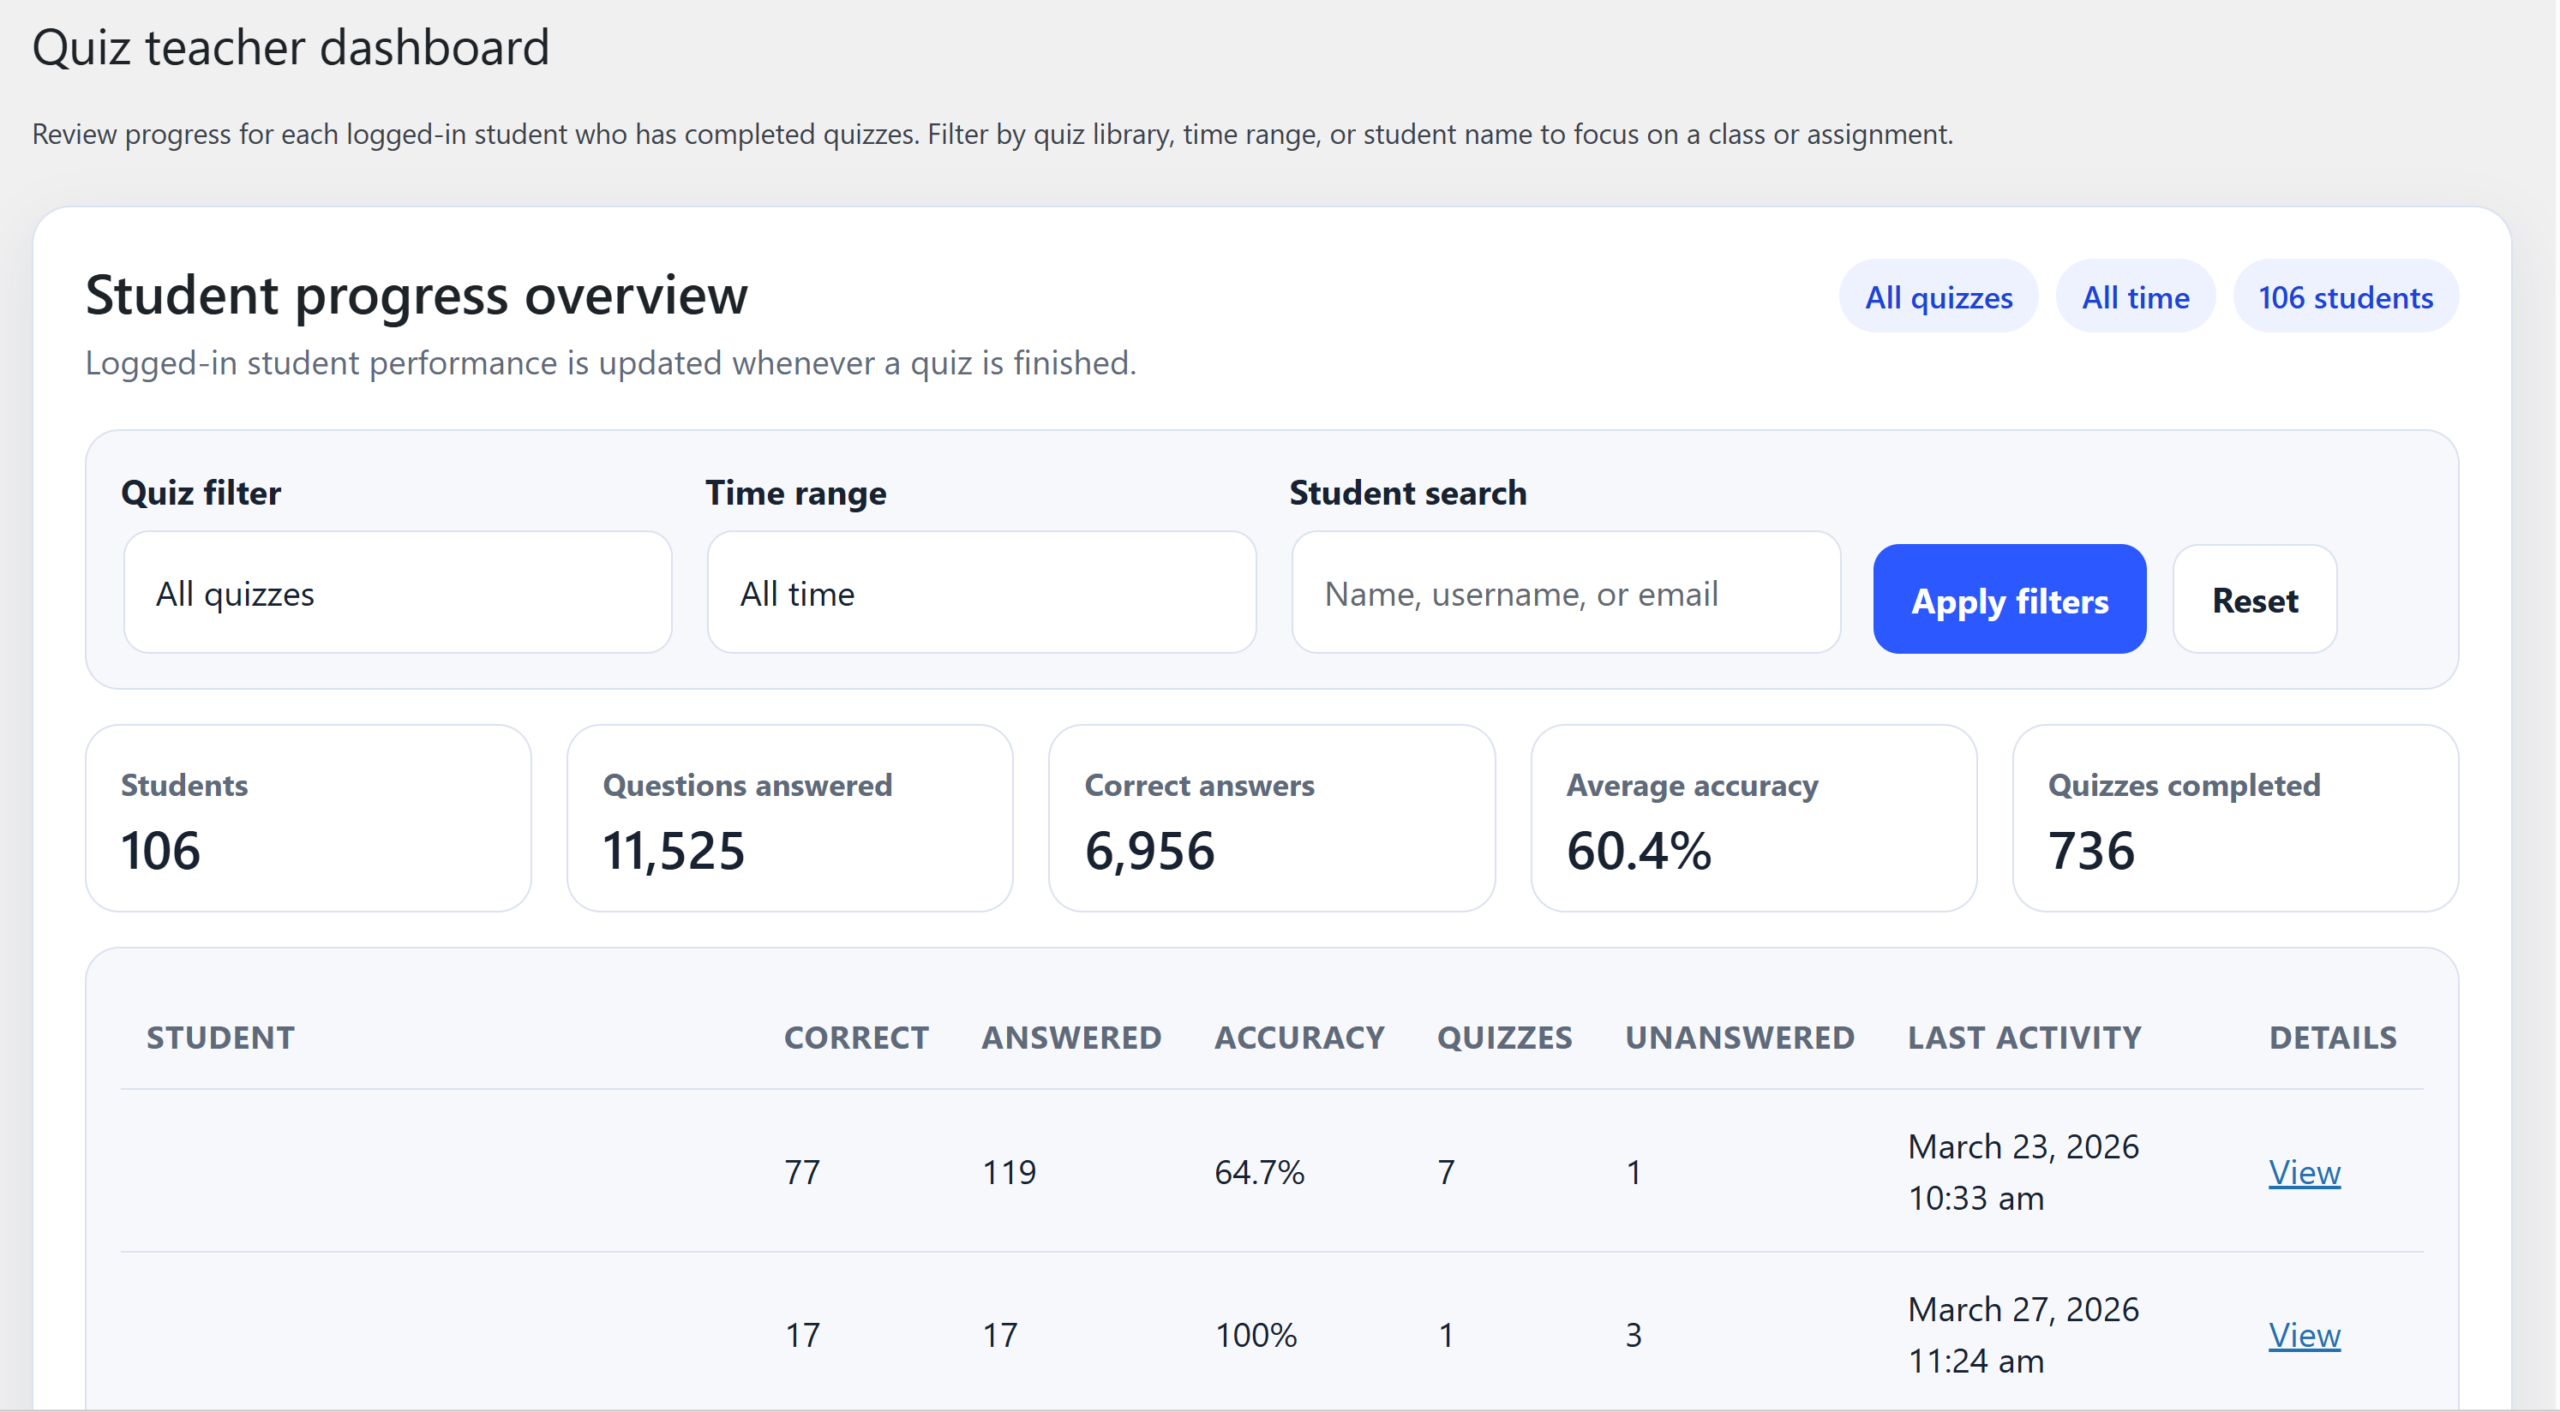Open the Time range dropdown
Viewport: 2560px width, 1412px height.
click(x=980, y=593)
